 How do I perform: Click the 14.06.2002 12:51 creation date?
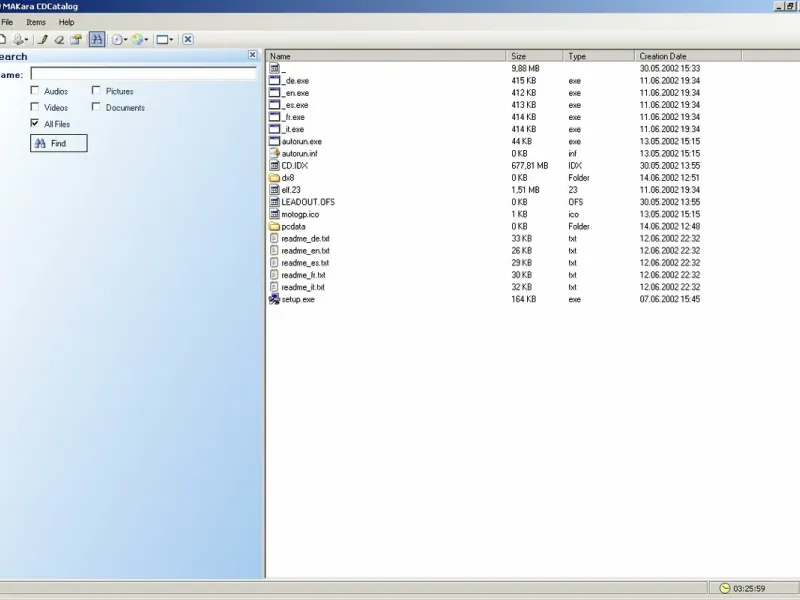coord(669,178)
